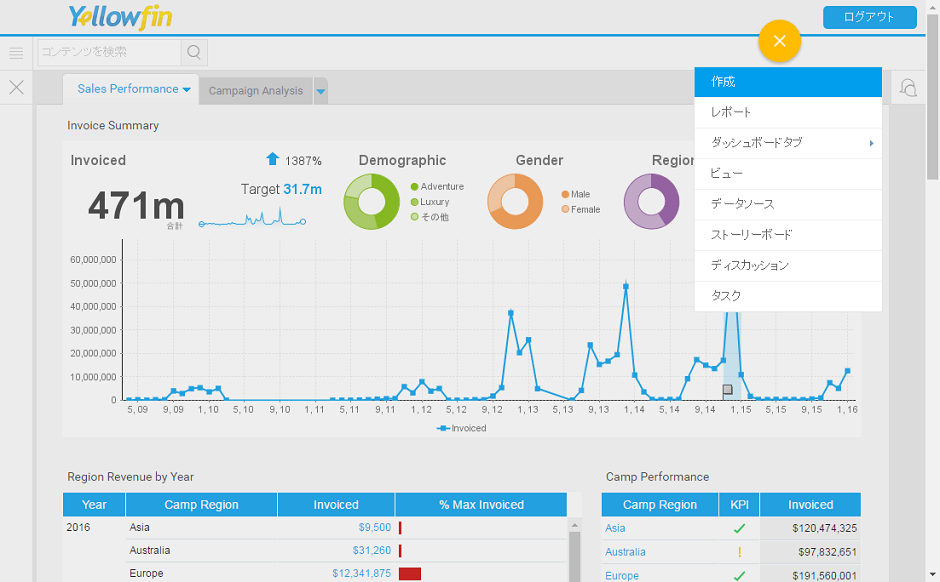Screen dimensions: 940x582
Task: Click the 2016 year cell
Action: pos(78,527)
